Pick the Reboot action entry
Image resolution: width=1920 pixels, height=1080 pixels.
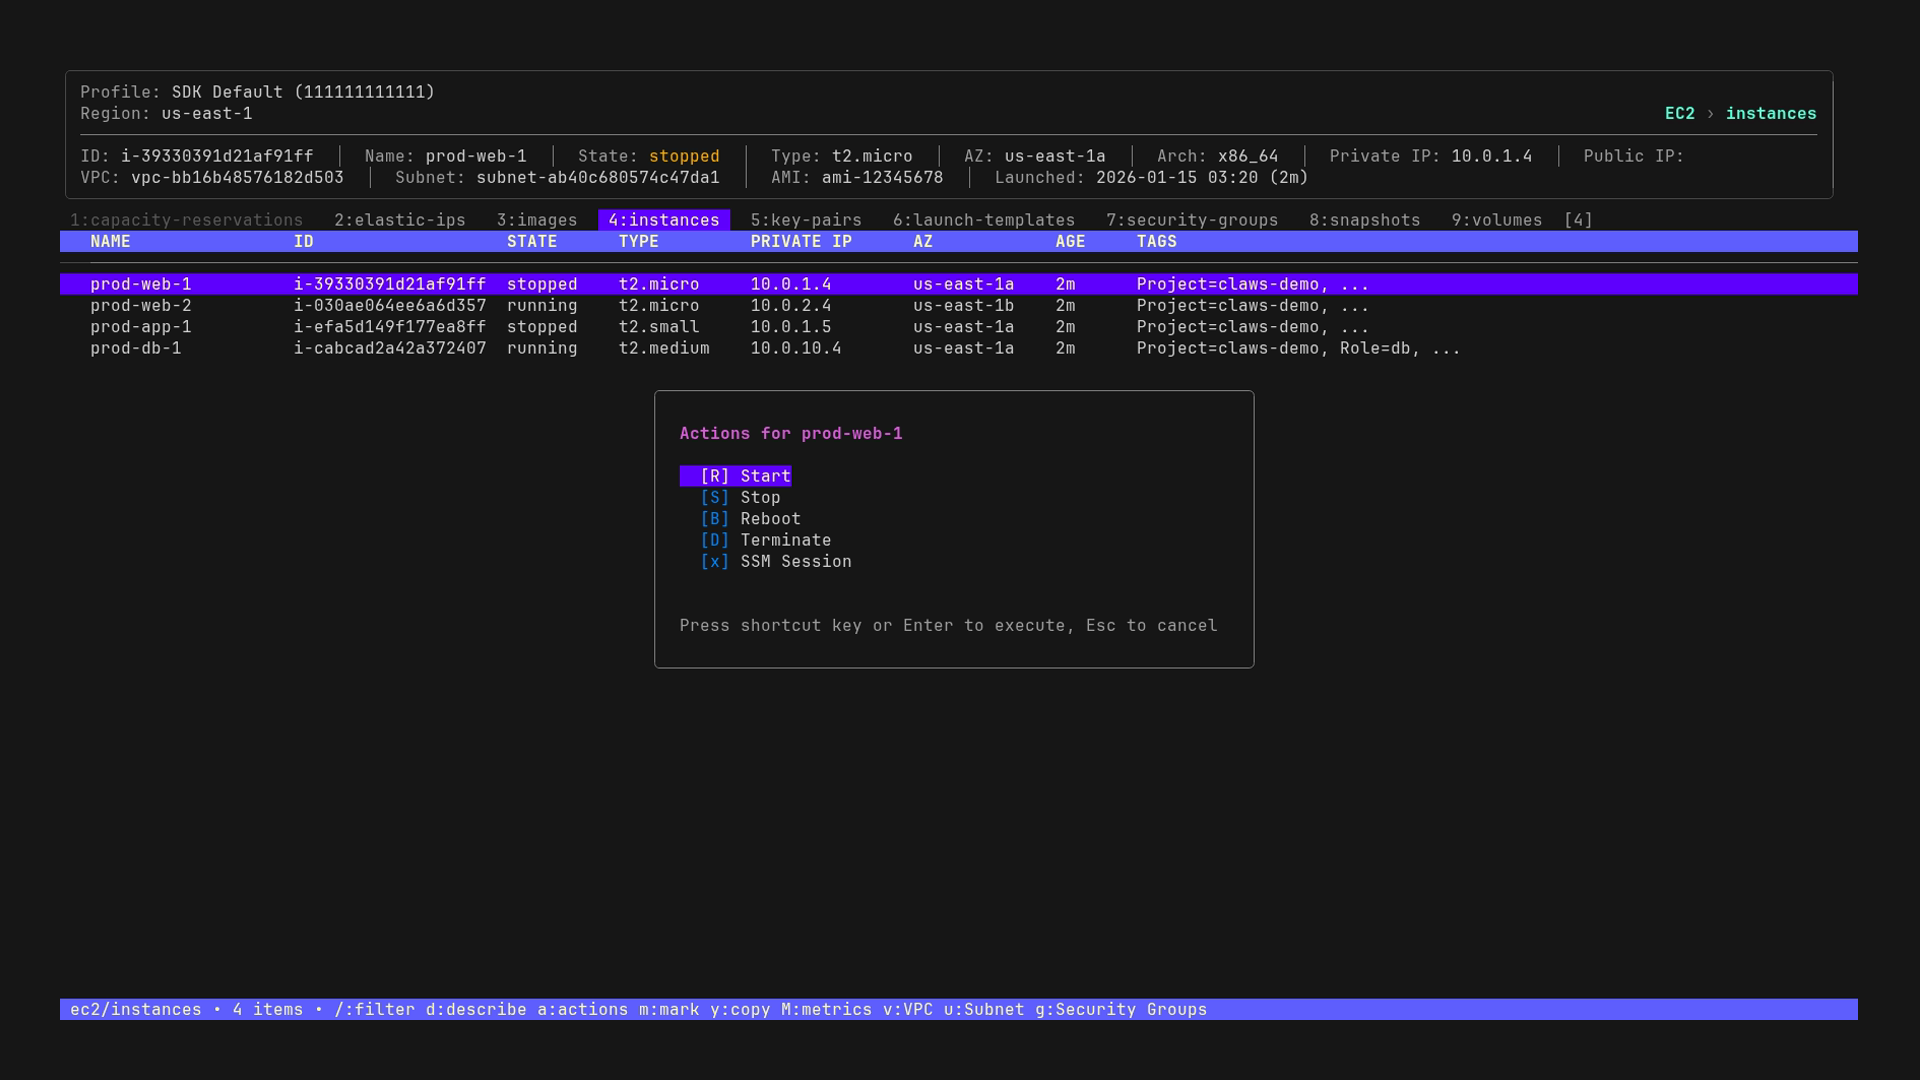coord(750,519)
